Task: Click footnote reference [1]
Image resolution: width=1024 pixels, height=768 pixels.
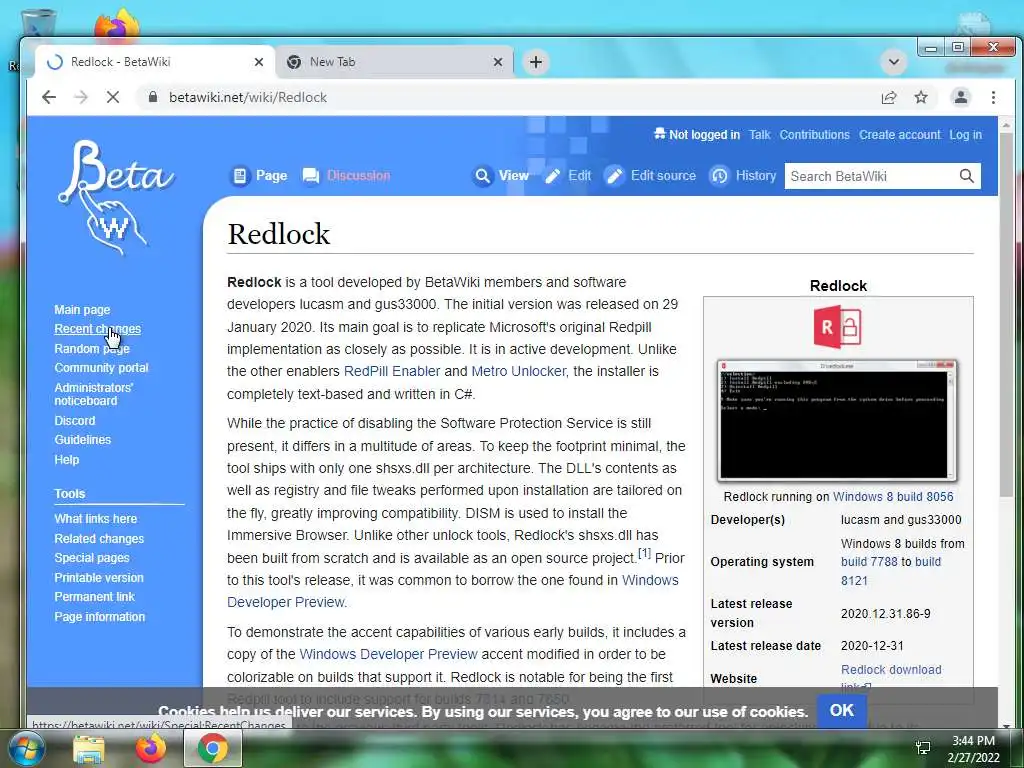Action: [x=645, y=554]
